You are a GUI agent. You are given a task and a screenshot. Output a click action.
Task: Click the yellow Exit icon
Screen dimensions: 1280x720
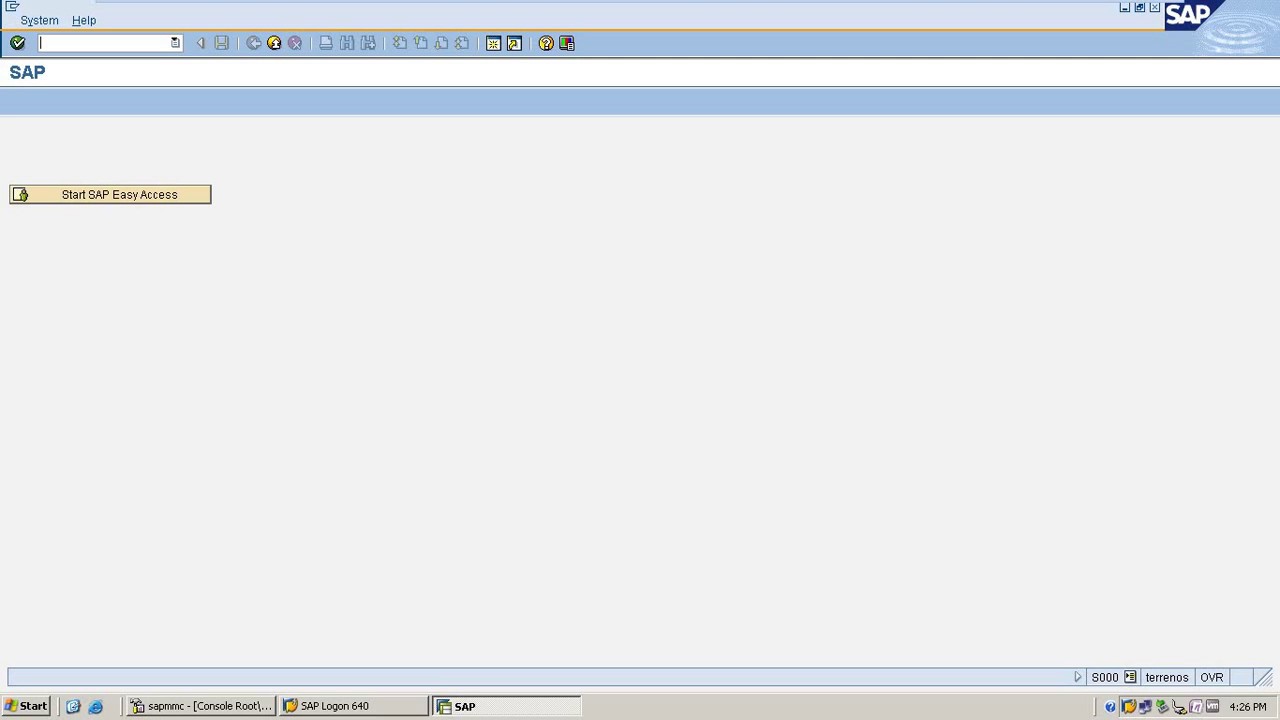[274, 43]
